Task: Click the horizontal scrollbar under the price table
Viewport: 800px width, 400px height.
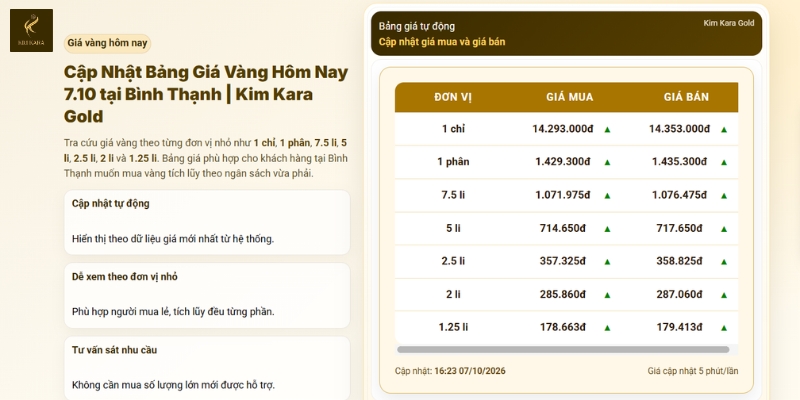Action: [x=563, y=349]
